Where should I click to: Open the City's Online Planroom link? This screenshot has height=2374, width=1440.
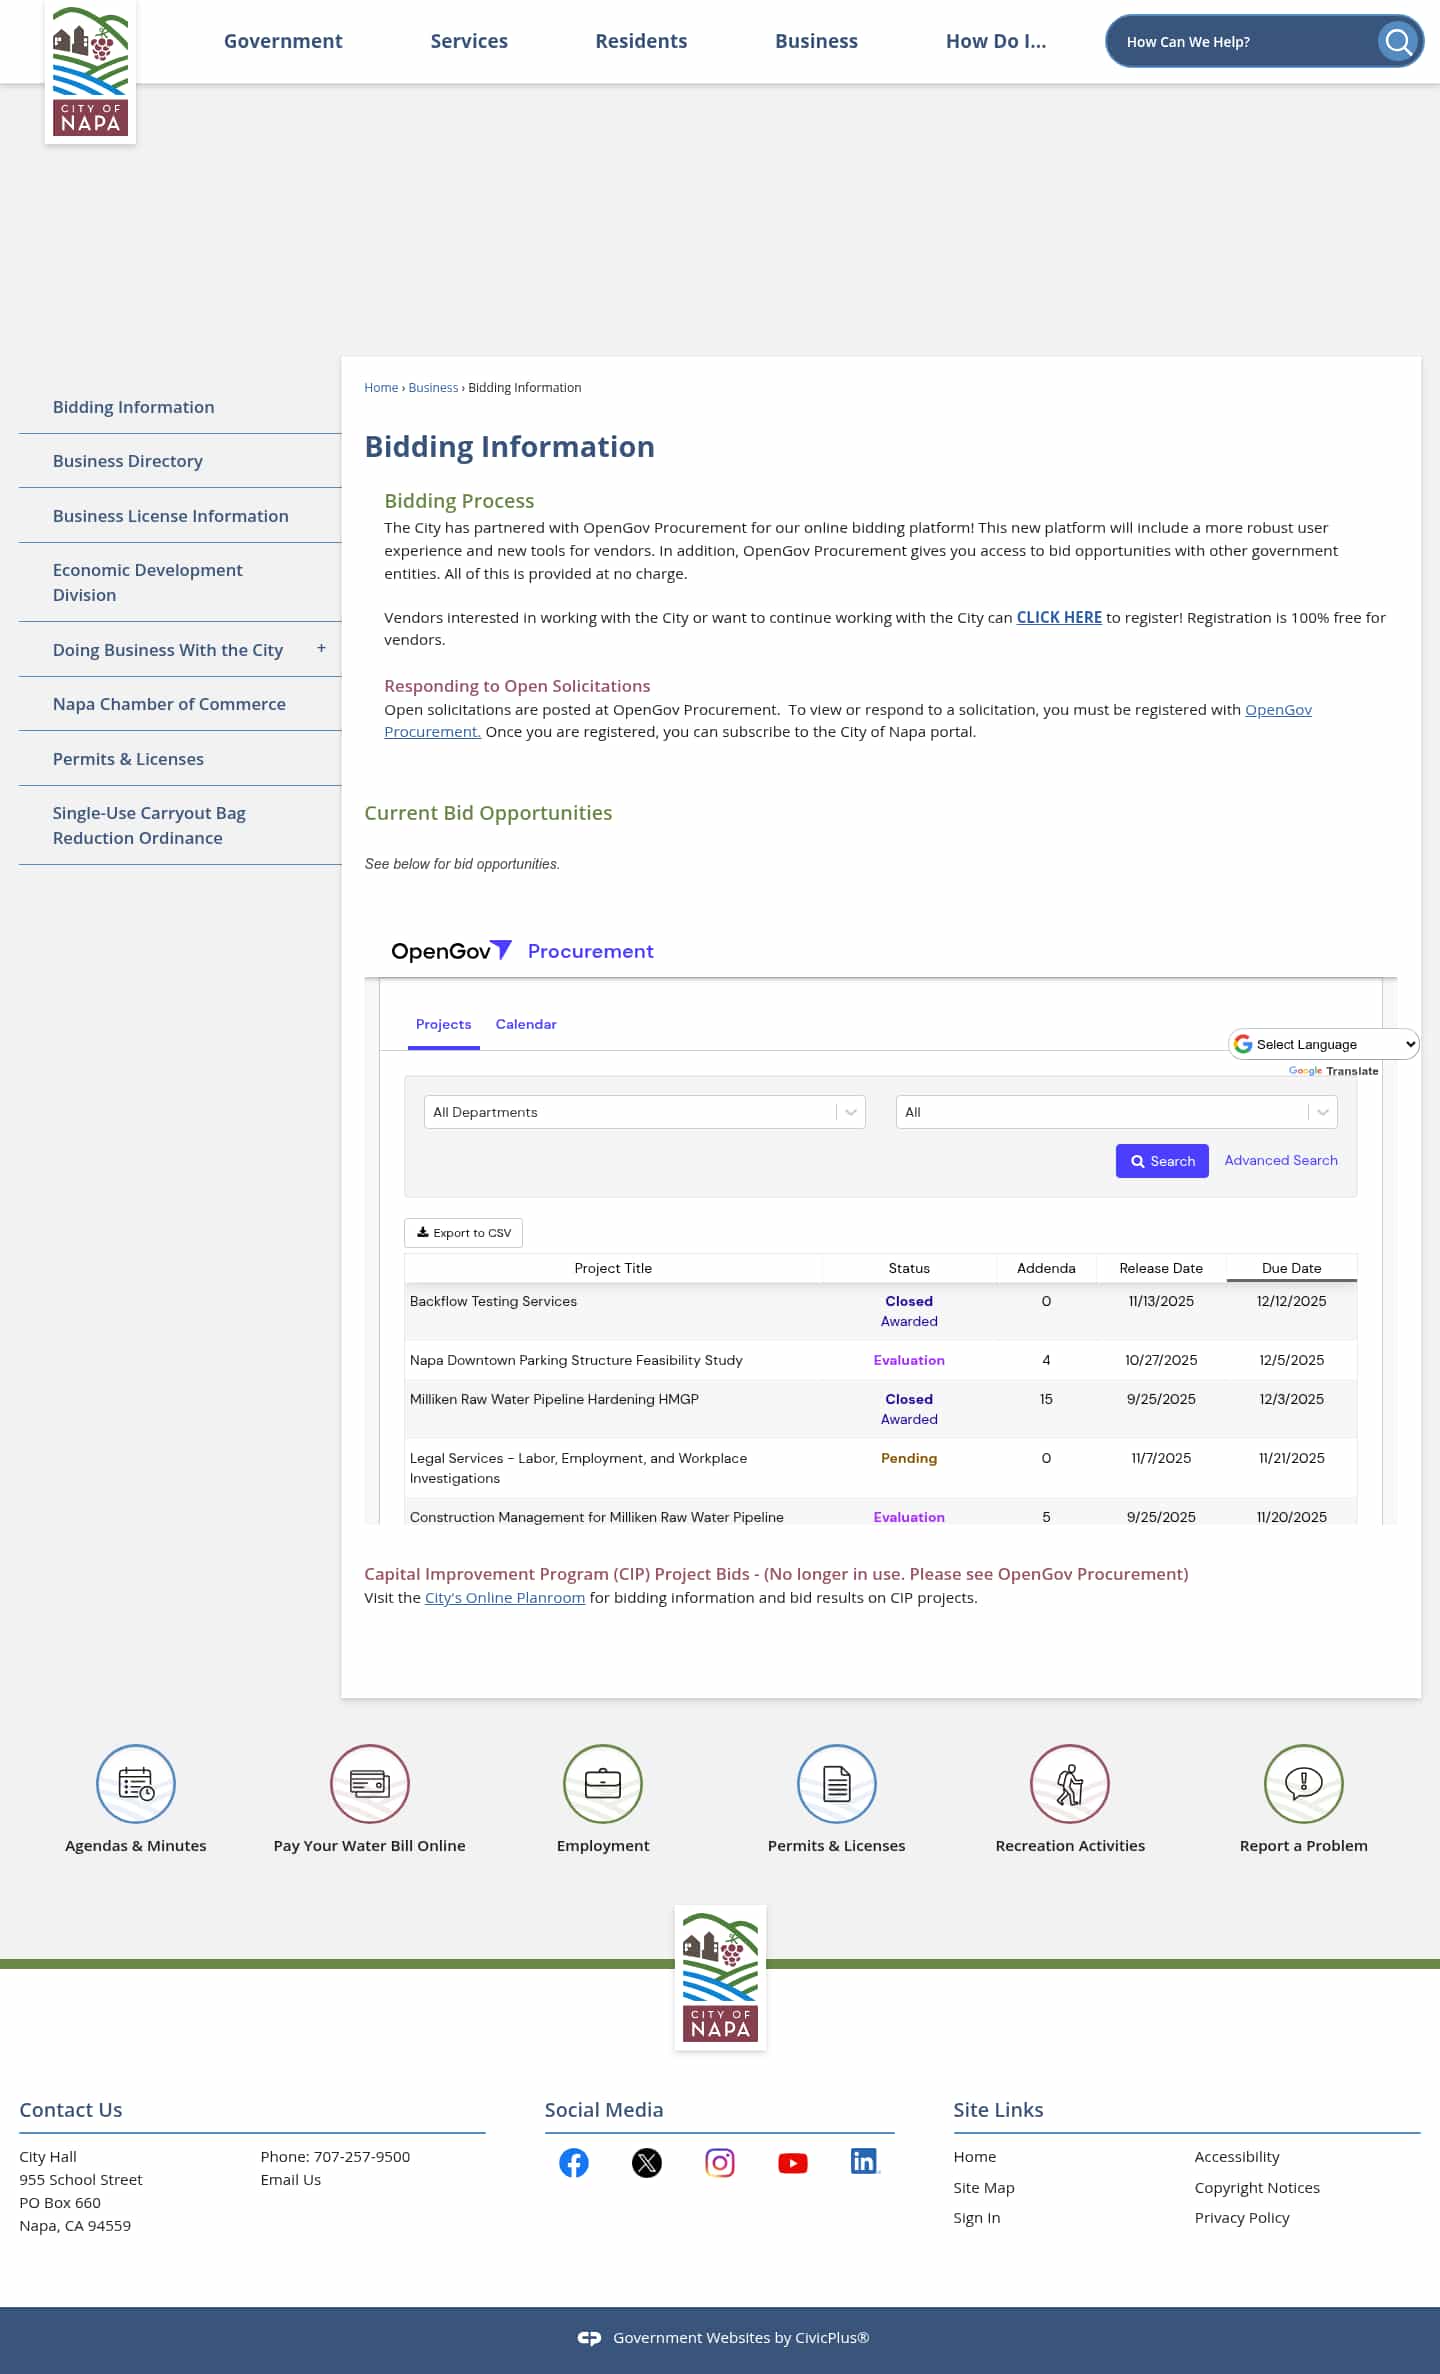tap(505, 1597)
